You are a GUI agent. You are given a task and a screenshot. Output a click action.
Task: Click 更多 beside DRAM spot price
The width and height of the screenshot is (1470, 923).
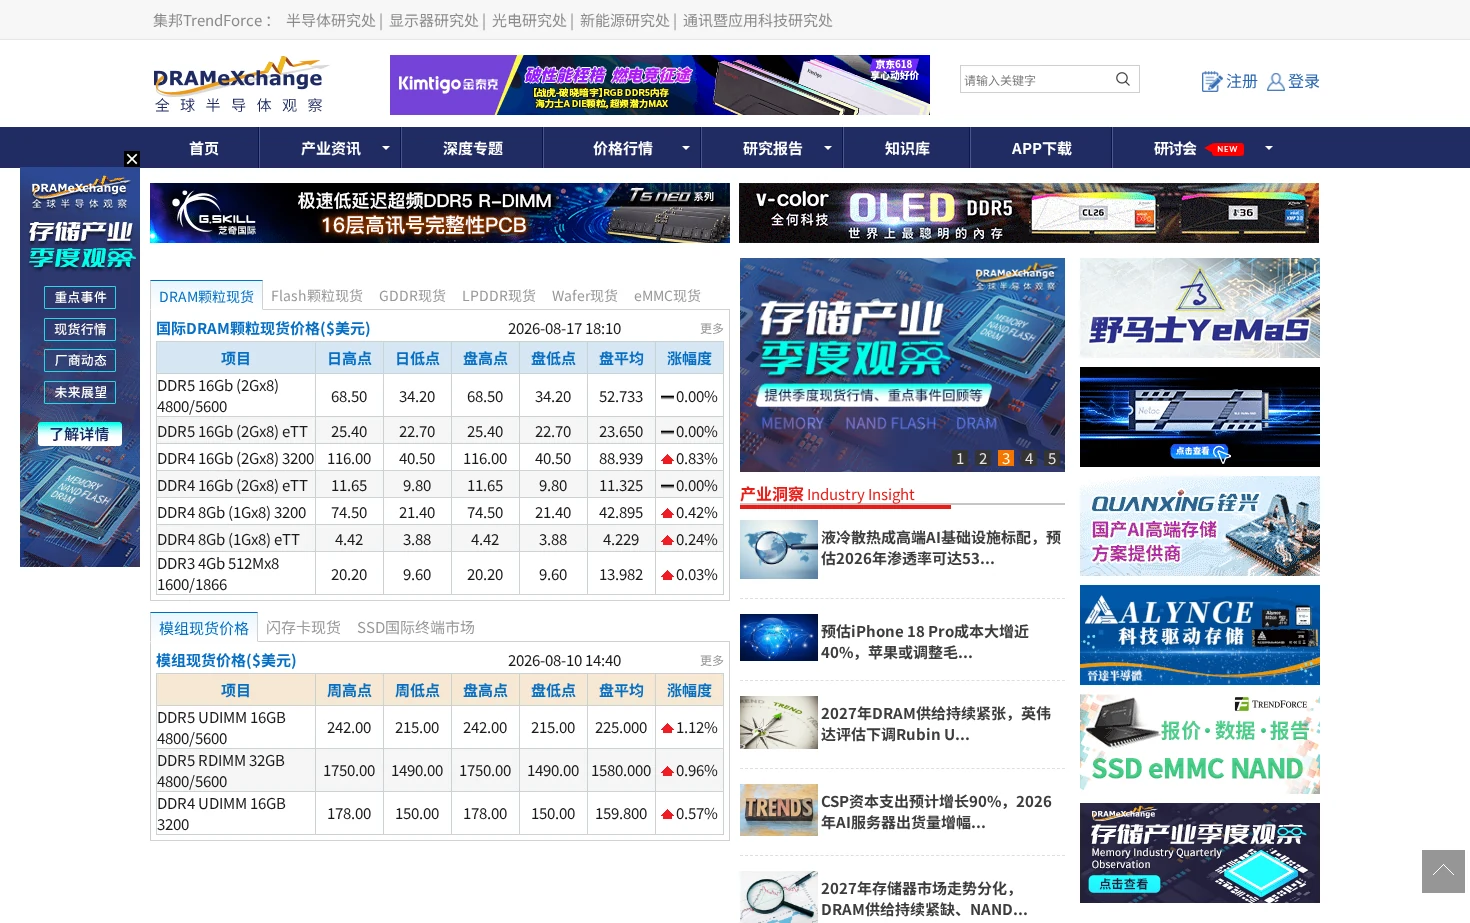tap(712, 328)
